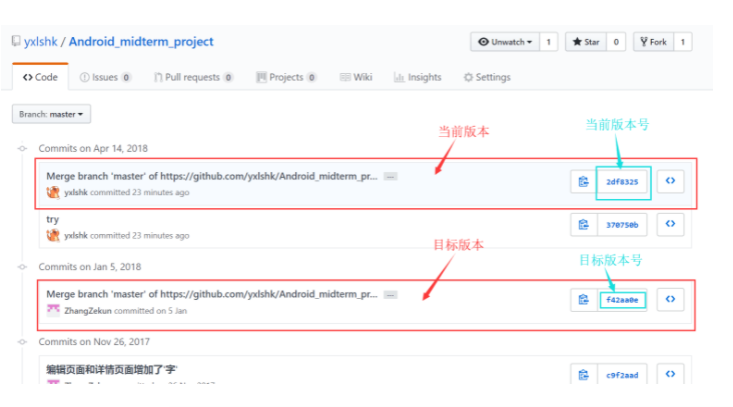Open the Apr 14 merge branch commit title
The height and width of the screenshot is (407, 733).
(x=212, y=176)
